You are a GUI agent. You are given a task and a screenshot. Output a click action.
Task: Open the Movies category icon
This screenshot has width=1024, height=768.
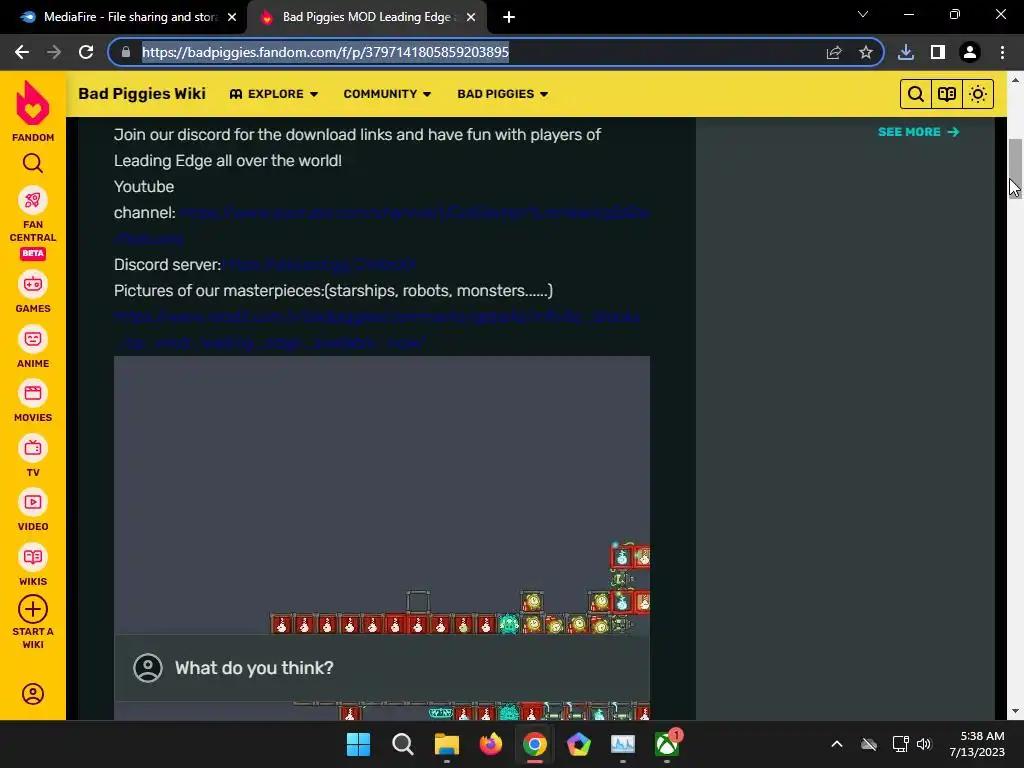pos(33,393)
